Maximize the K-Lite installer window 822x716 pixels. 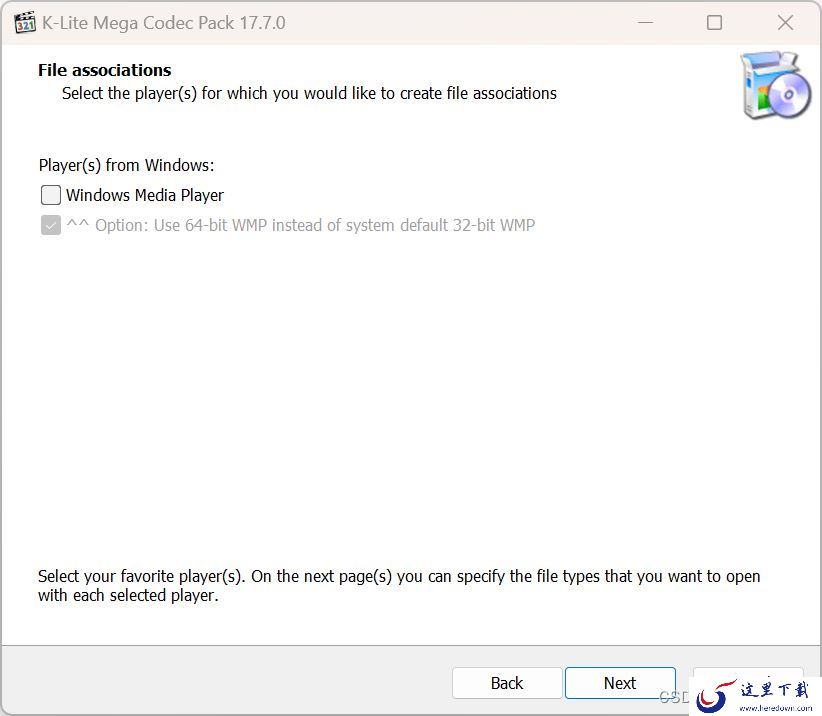(714, 23)
